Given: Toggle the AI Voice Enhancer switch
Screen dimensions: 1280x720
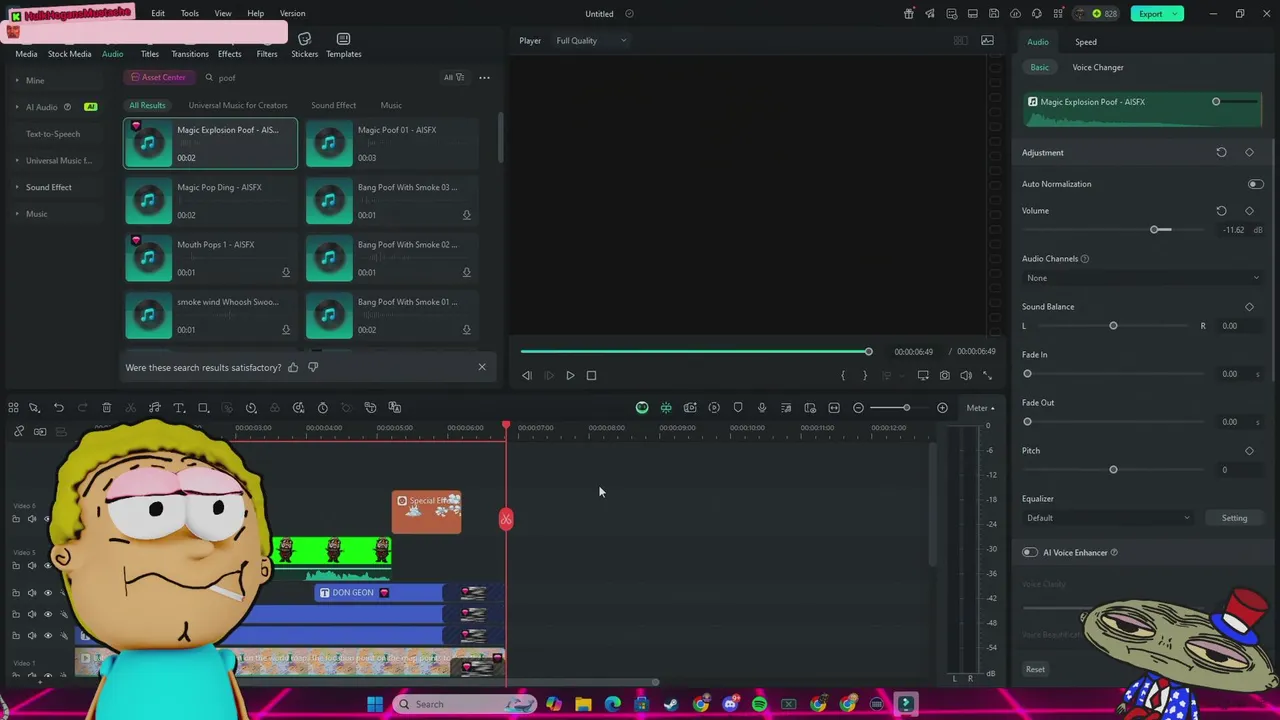Looking at the screenshot, I should point(1029,552).
